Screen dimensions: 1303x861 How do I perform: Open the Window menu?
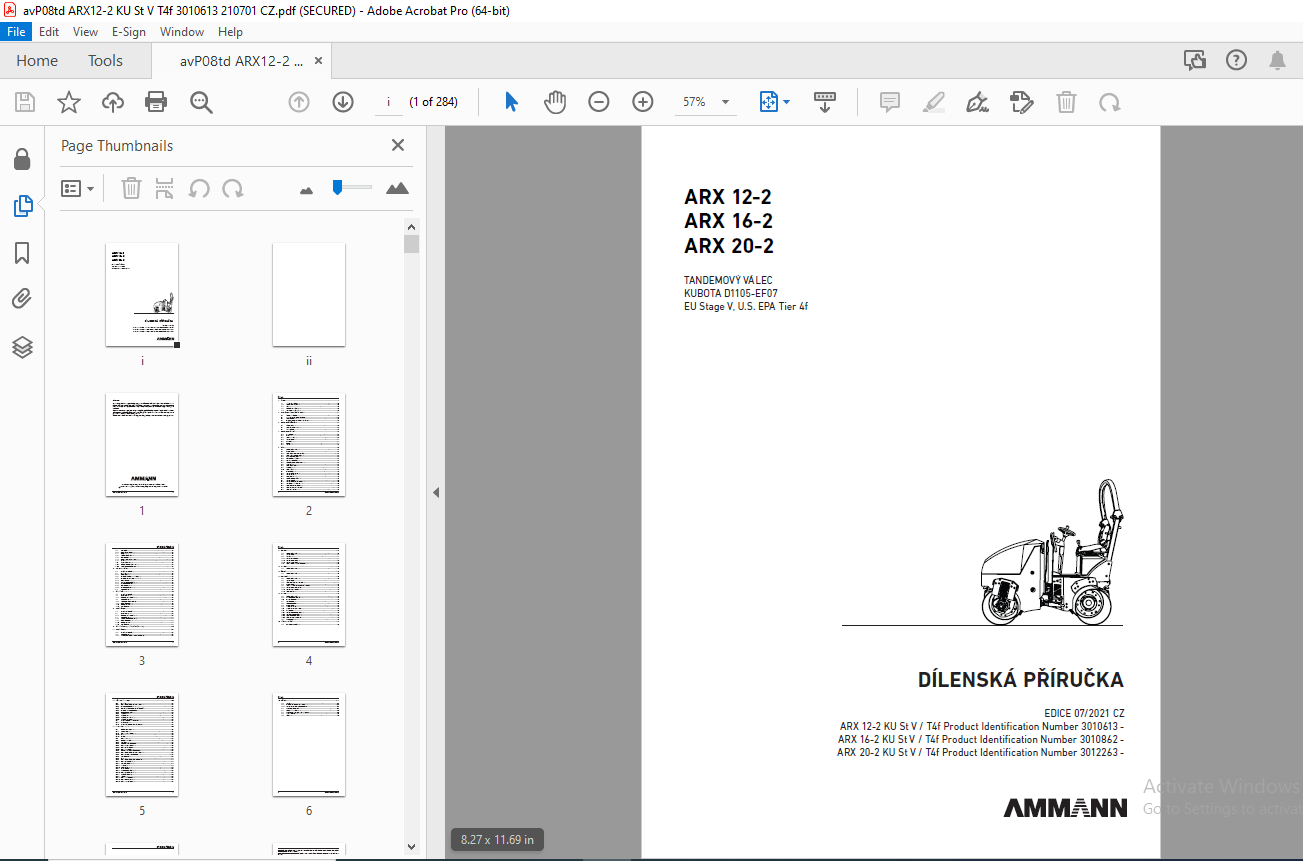(182, 32)
